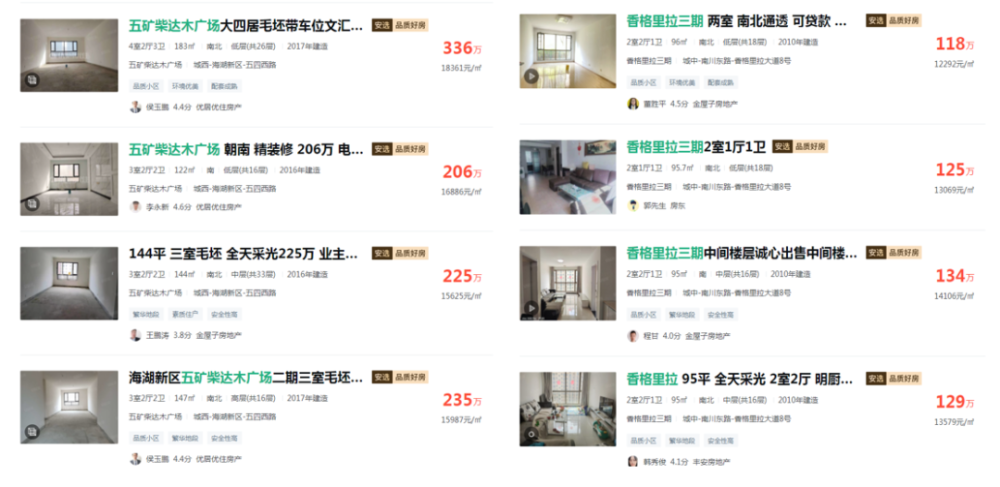Open the panorama icon on the 129万 listing photo
Screen dimensions: 1000x487
point(531,434)
